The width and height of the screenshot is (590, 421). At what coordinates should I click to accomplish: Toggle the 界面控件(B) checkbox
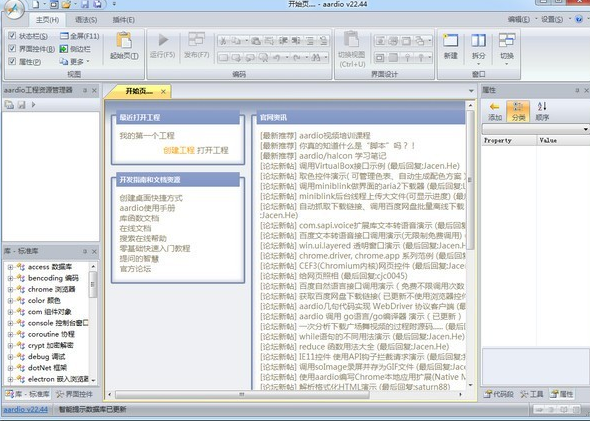point(12,49)
